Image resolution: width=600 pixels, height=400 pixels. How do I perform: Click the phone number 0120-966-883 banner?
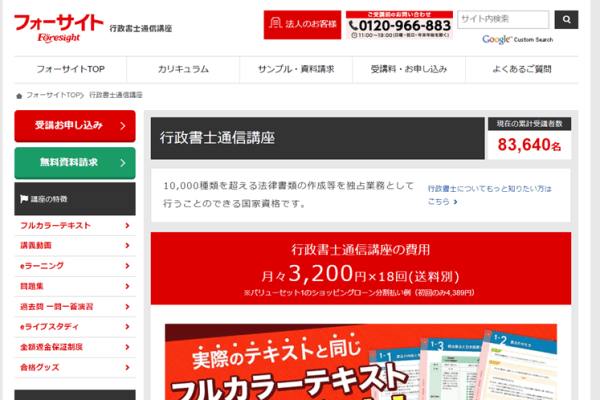tap(400, 25)
